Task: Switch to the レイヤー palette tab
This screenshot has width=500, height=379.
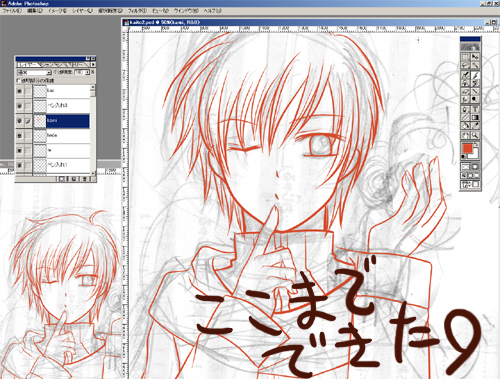Action: [28, 64]
